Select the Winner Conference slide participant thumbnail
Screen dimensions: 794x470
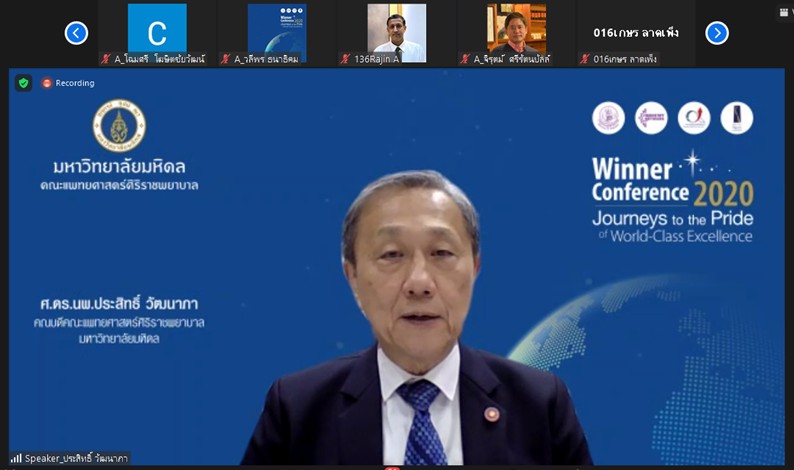pyautogui.click(x=277, y=29)
